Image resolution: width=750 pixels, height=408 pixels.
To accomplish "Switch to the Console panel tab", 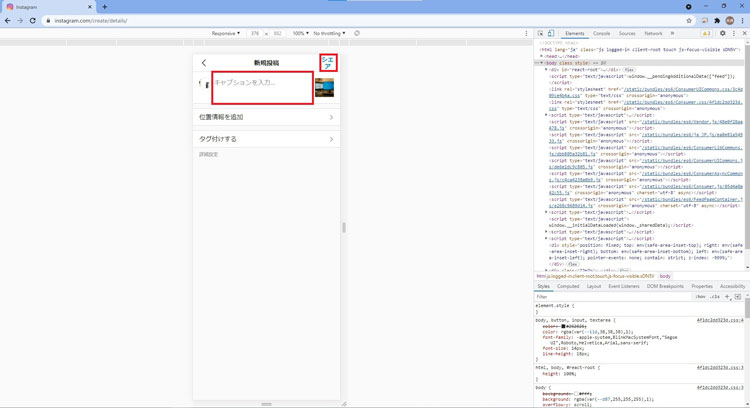I will pos(601,33).
